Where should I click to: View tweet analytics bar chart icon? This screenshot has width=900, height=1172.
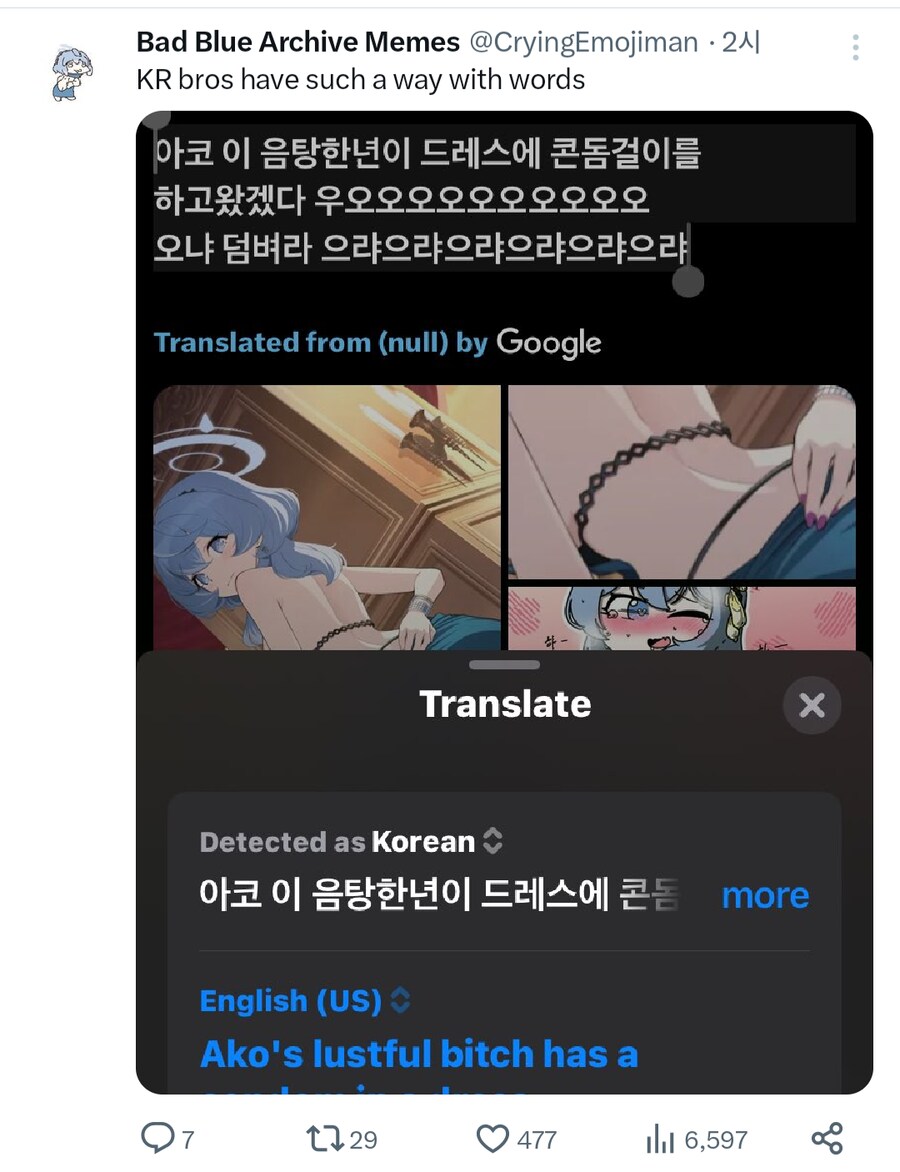pyautogui.click(x=660, y=1139)
